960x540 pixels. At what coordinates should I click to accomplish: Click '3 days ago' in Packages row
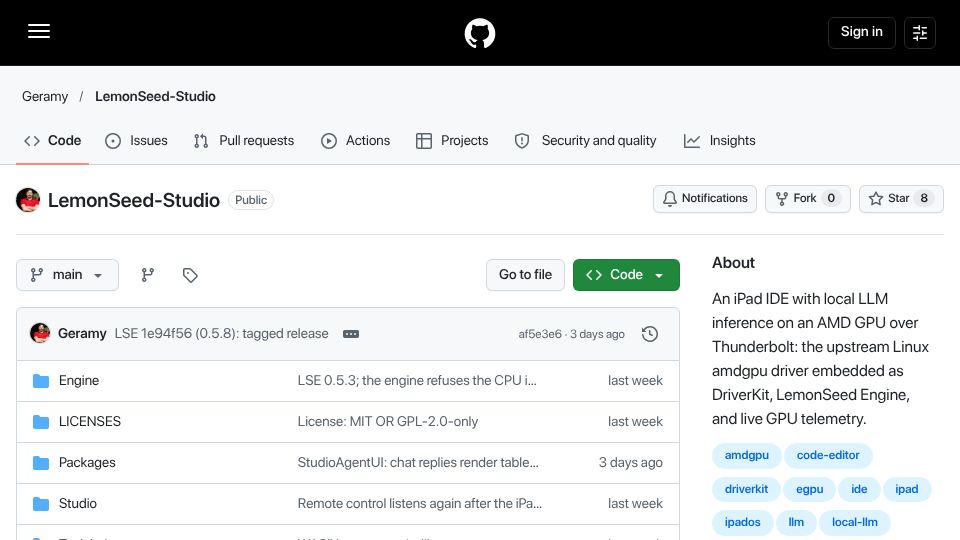coord(631,463)
